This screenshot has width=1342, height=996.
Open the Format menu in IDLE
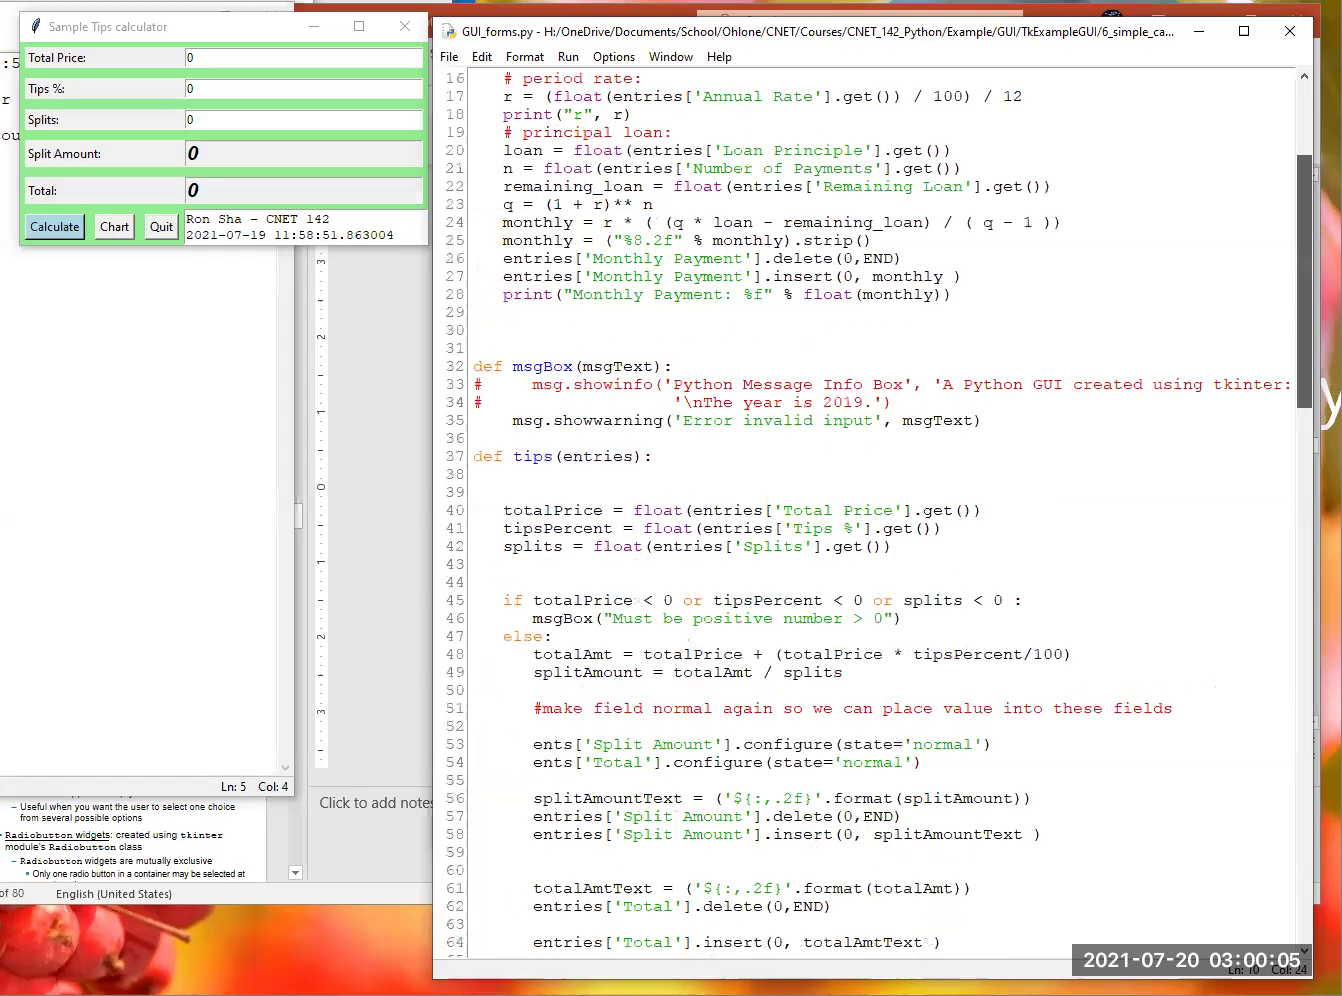524,57
